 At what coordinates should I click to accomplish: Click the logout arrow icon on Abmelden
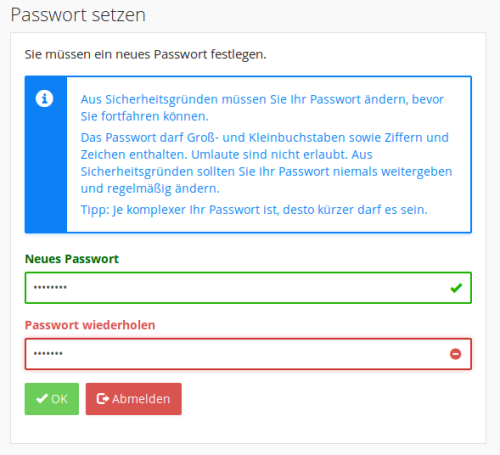(103, 399)
